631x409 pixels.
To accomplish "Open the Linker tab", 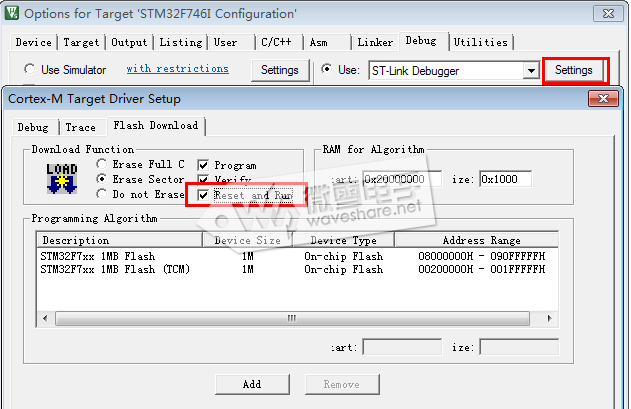I will coord(375,43).
